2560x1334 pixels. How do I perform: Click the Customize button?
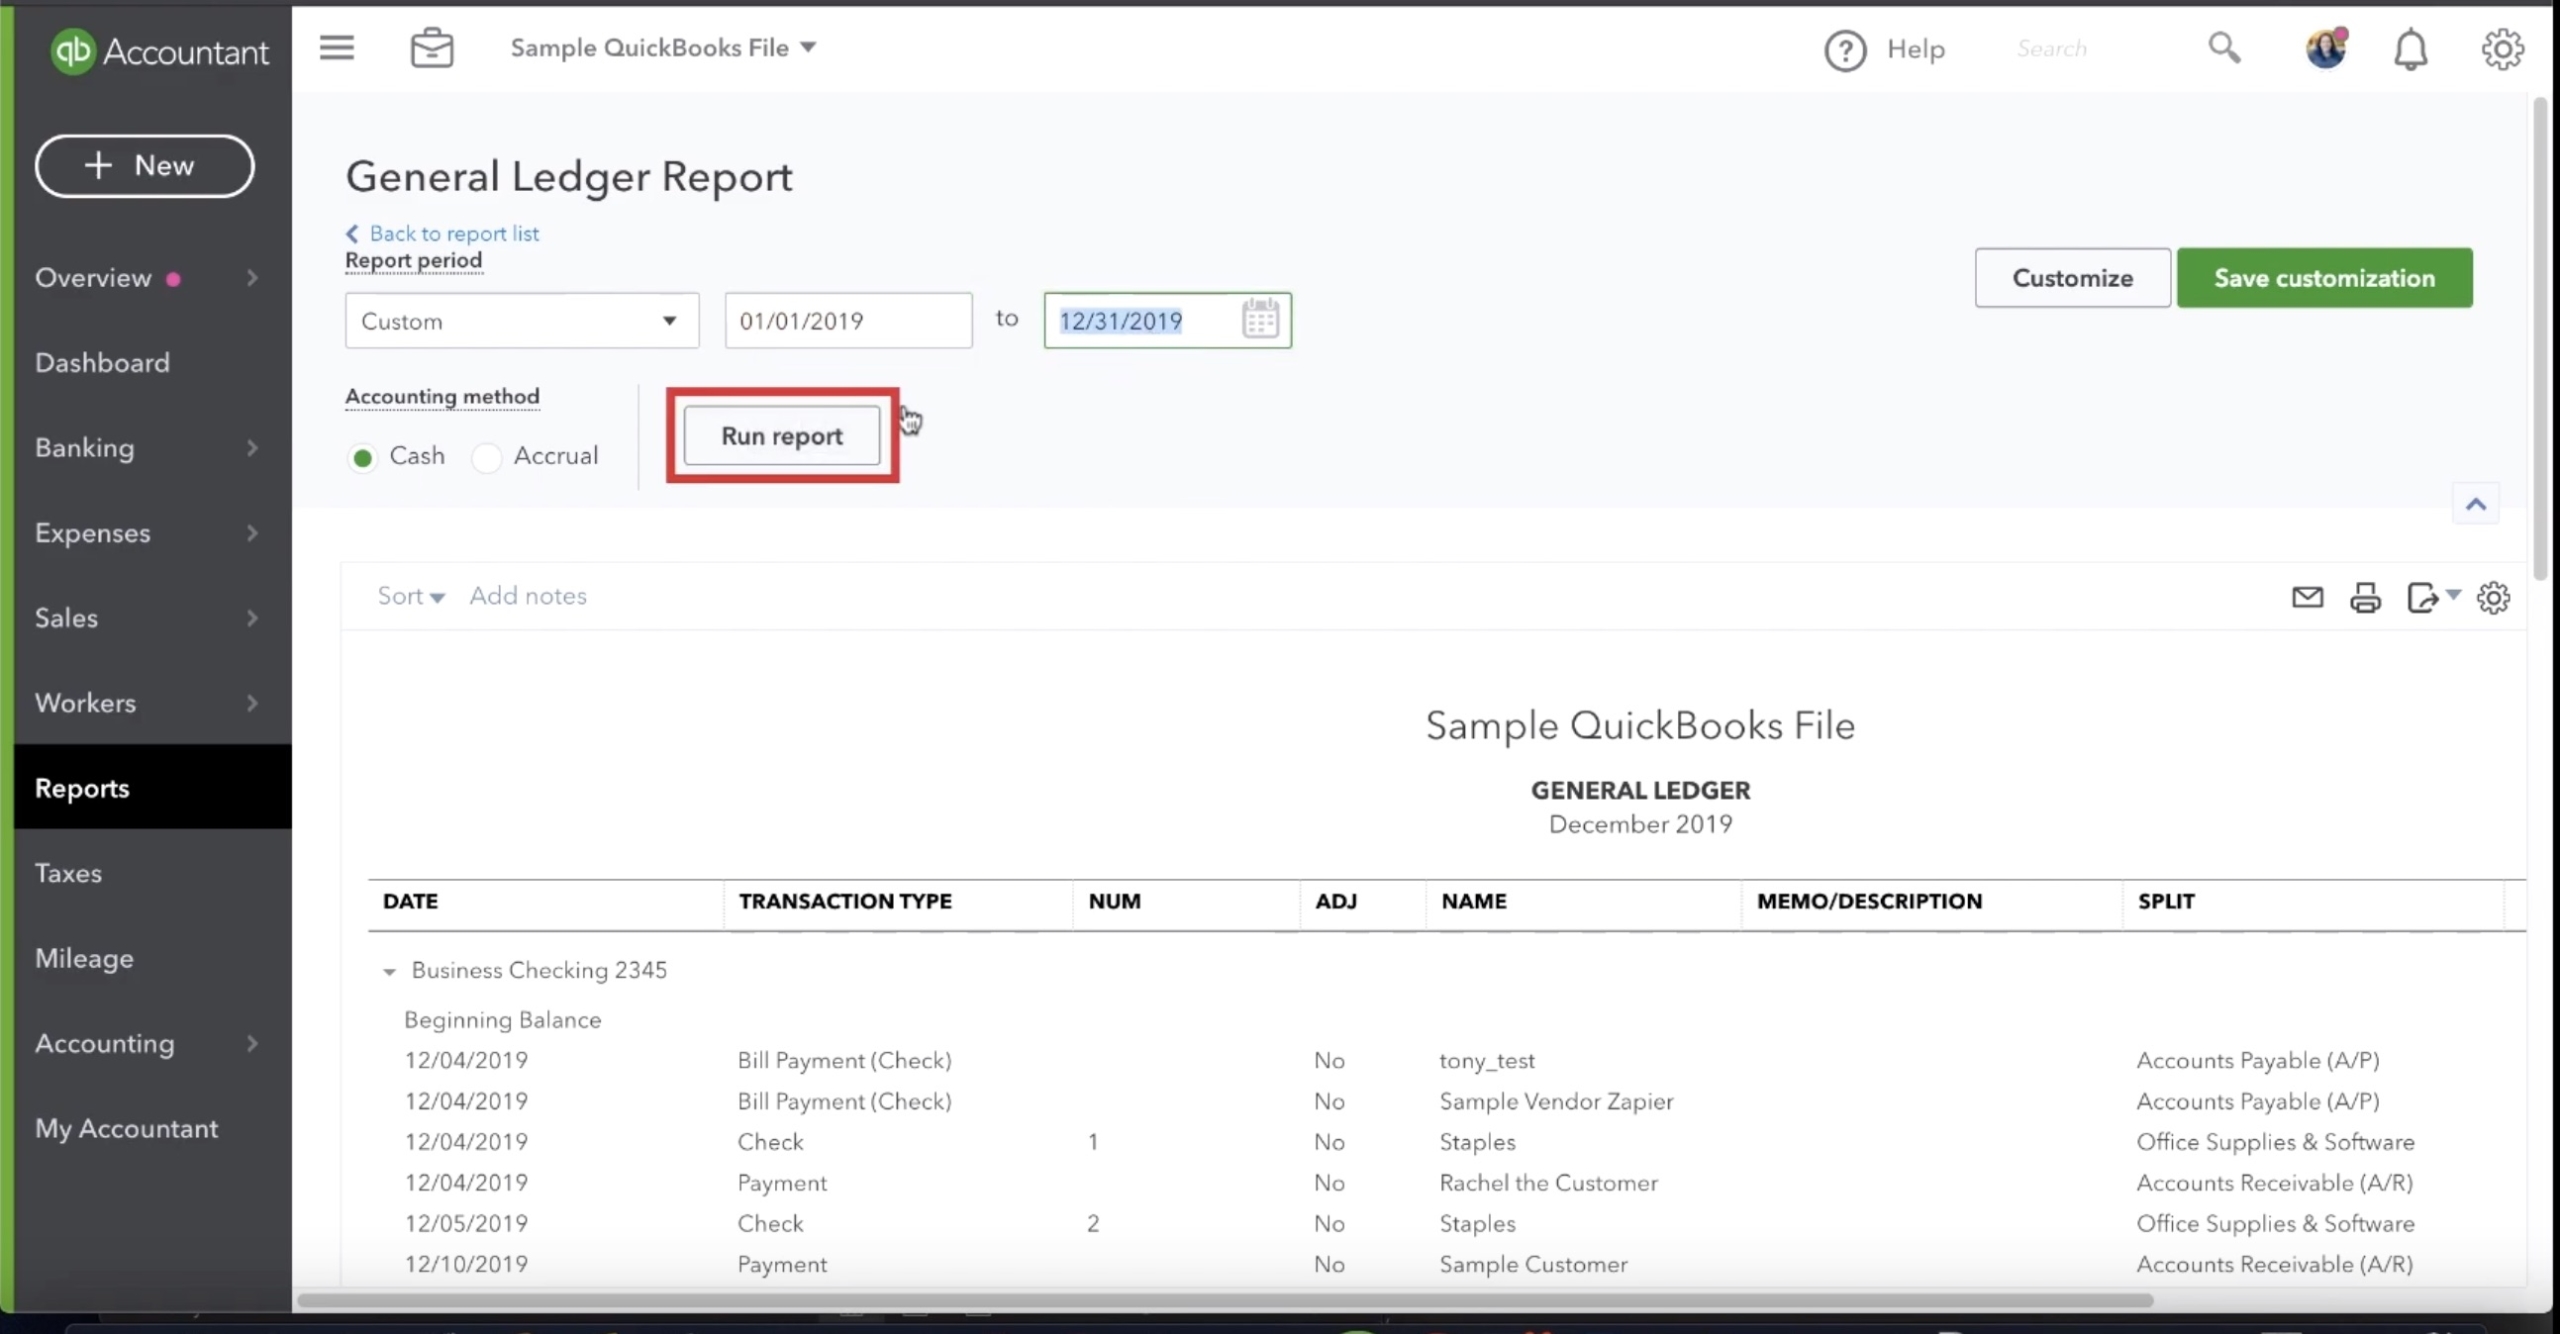coord(2072,278)
